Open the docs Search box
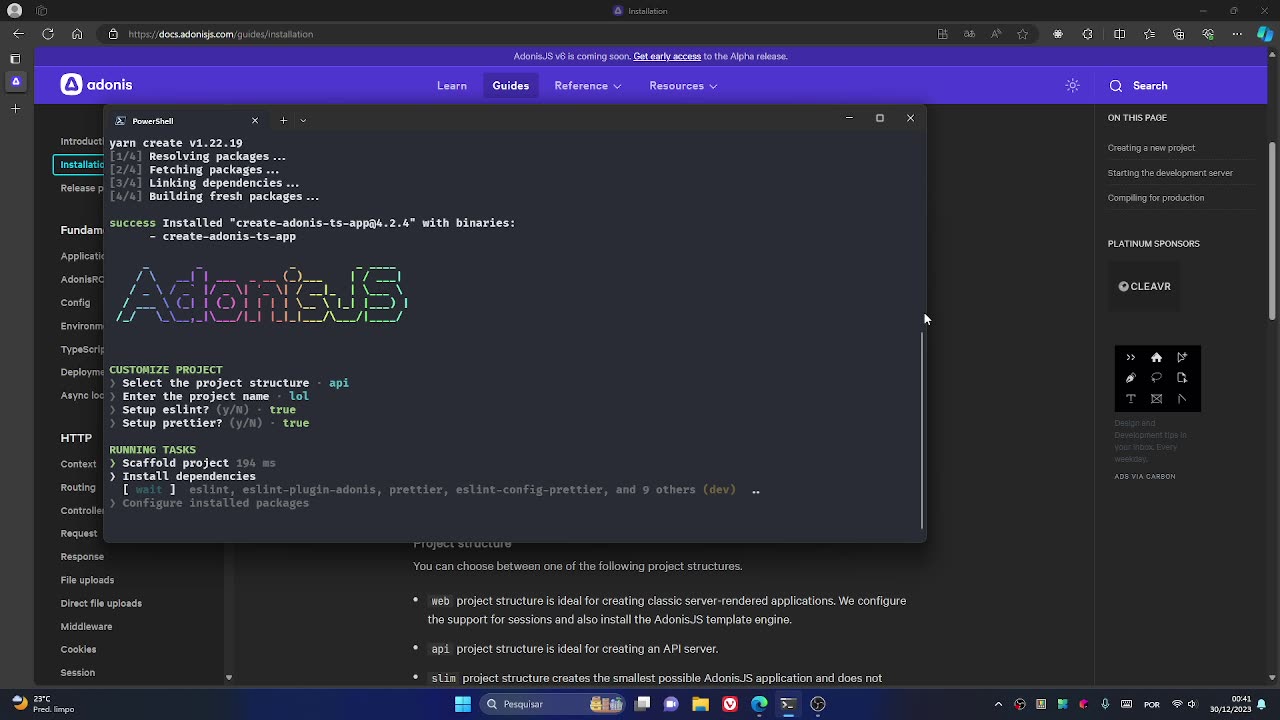This screenshot has width=1280, height=720. pos(1138,86)
